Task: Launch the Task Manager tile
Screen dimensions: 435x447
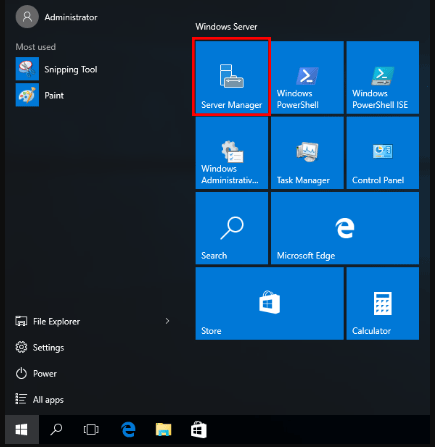Action: coord(307,153)
